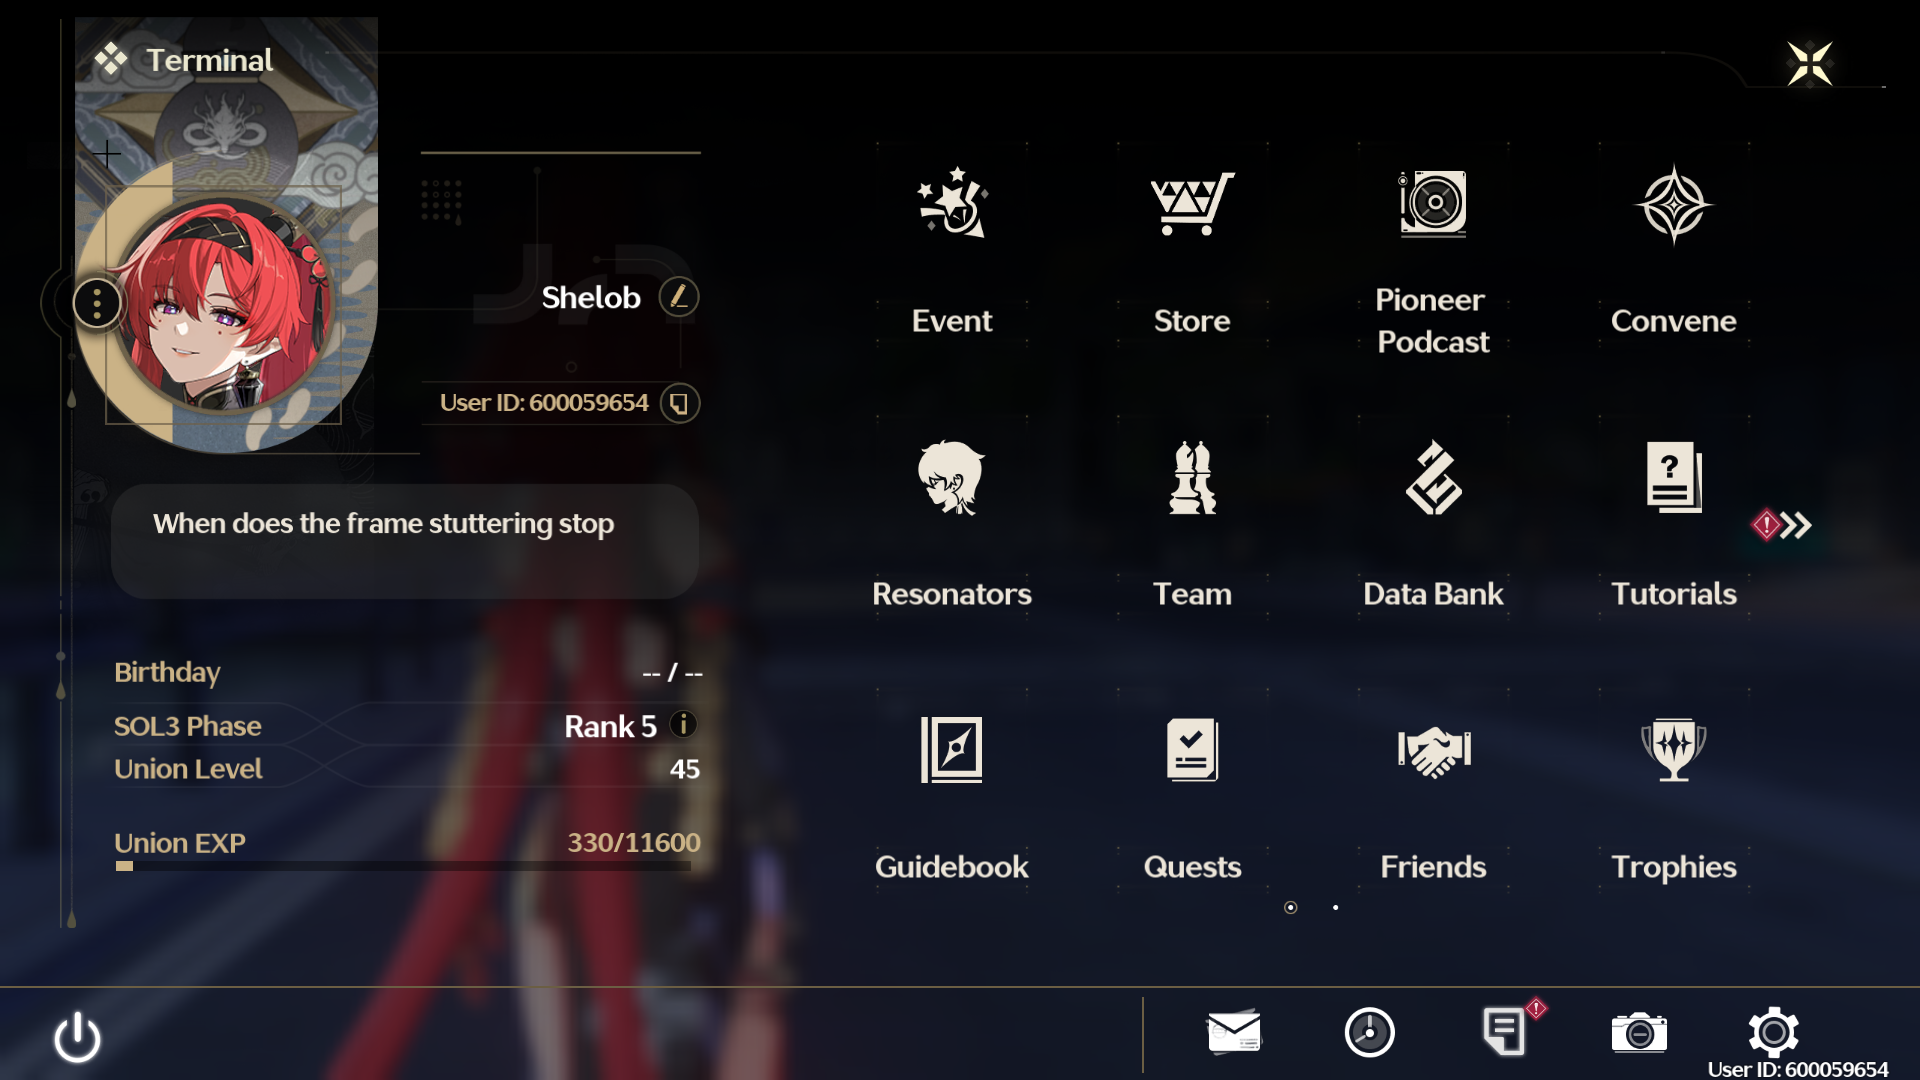Open the Team chess piece icon
This screenshot has width=1920, height=1080.
(1192, 477)
